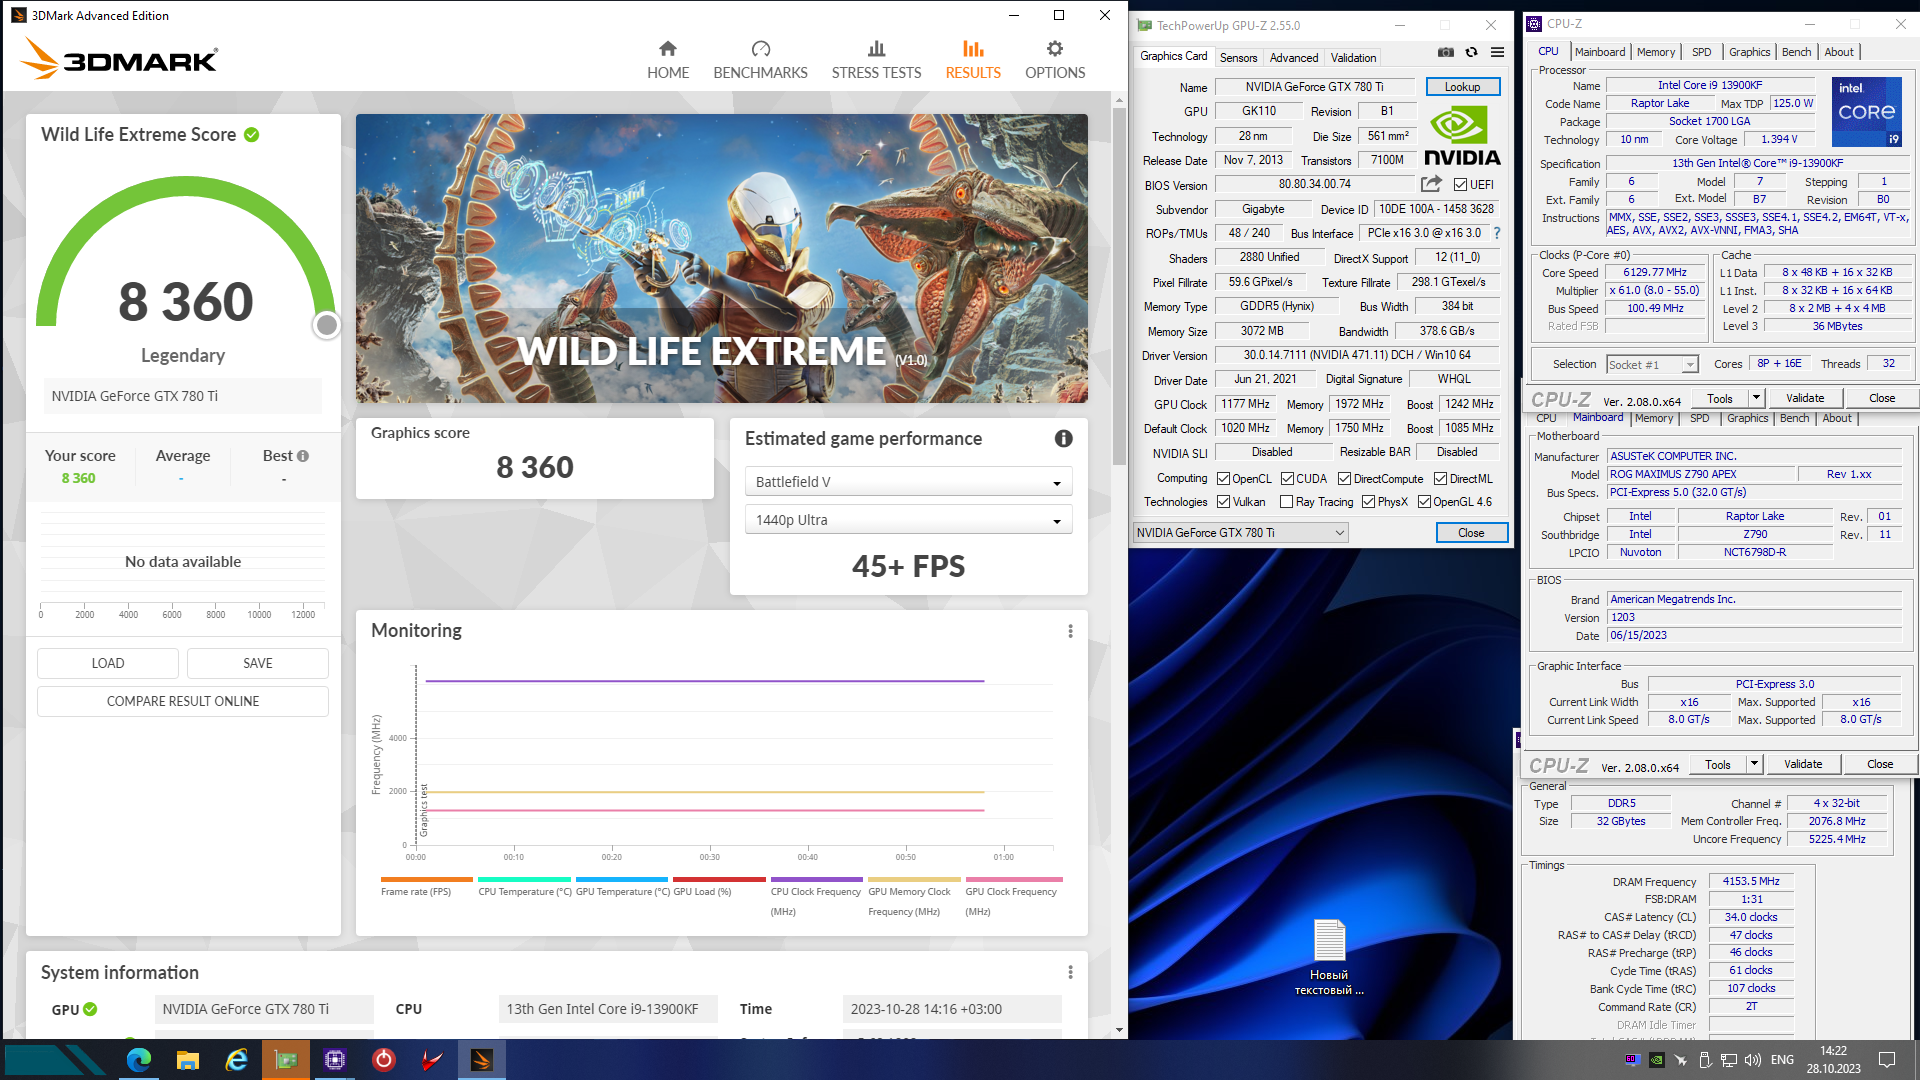Open the text document on the desktop
1920x1080 pixels.
1329,957
